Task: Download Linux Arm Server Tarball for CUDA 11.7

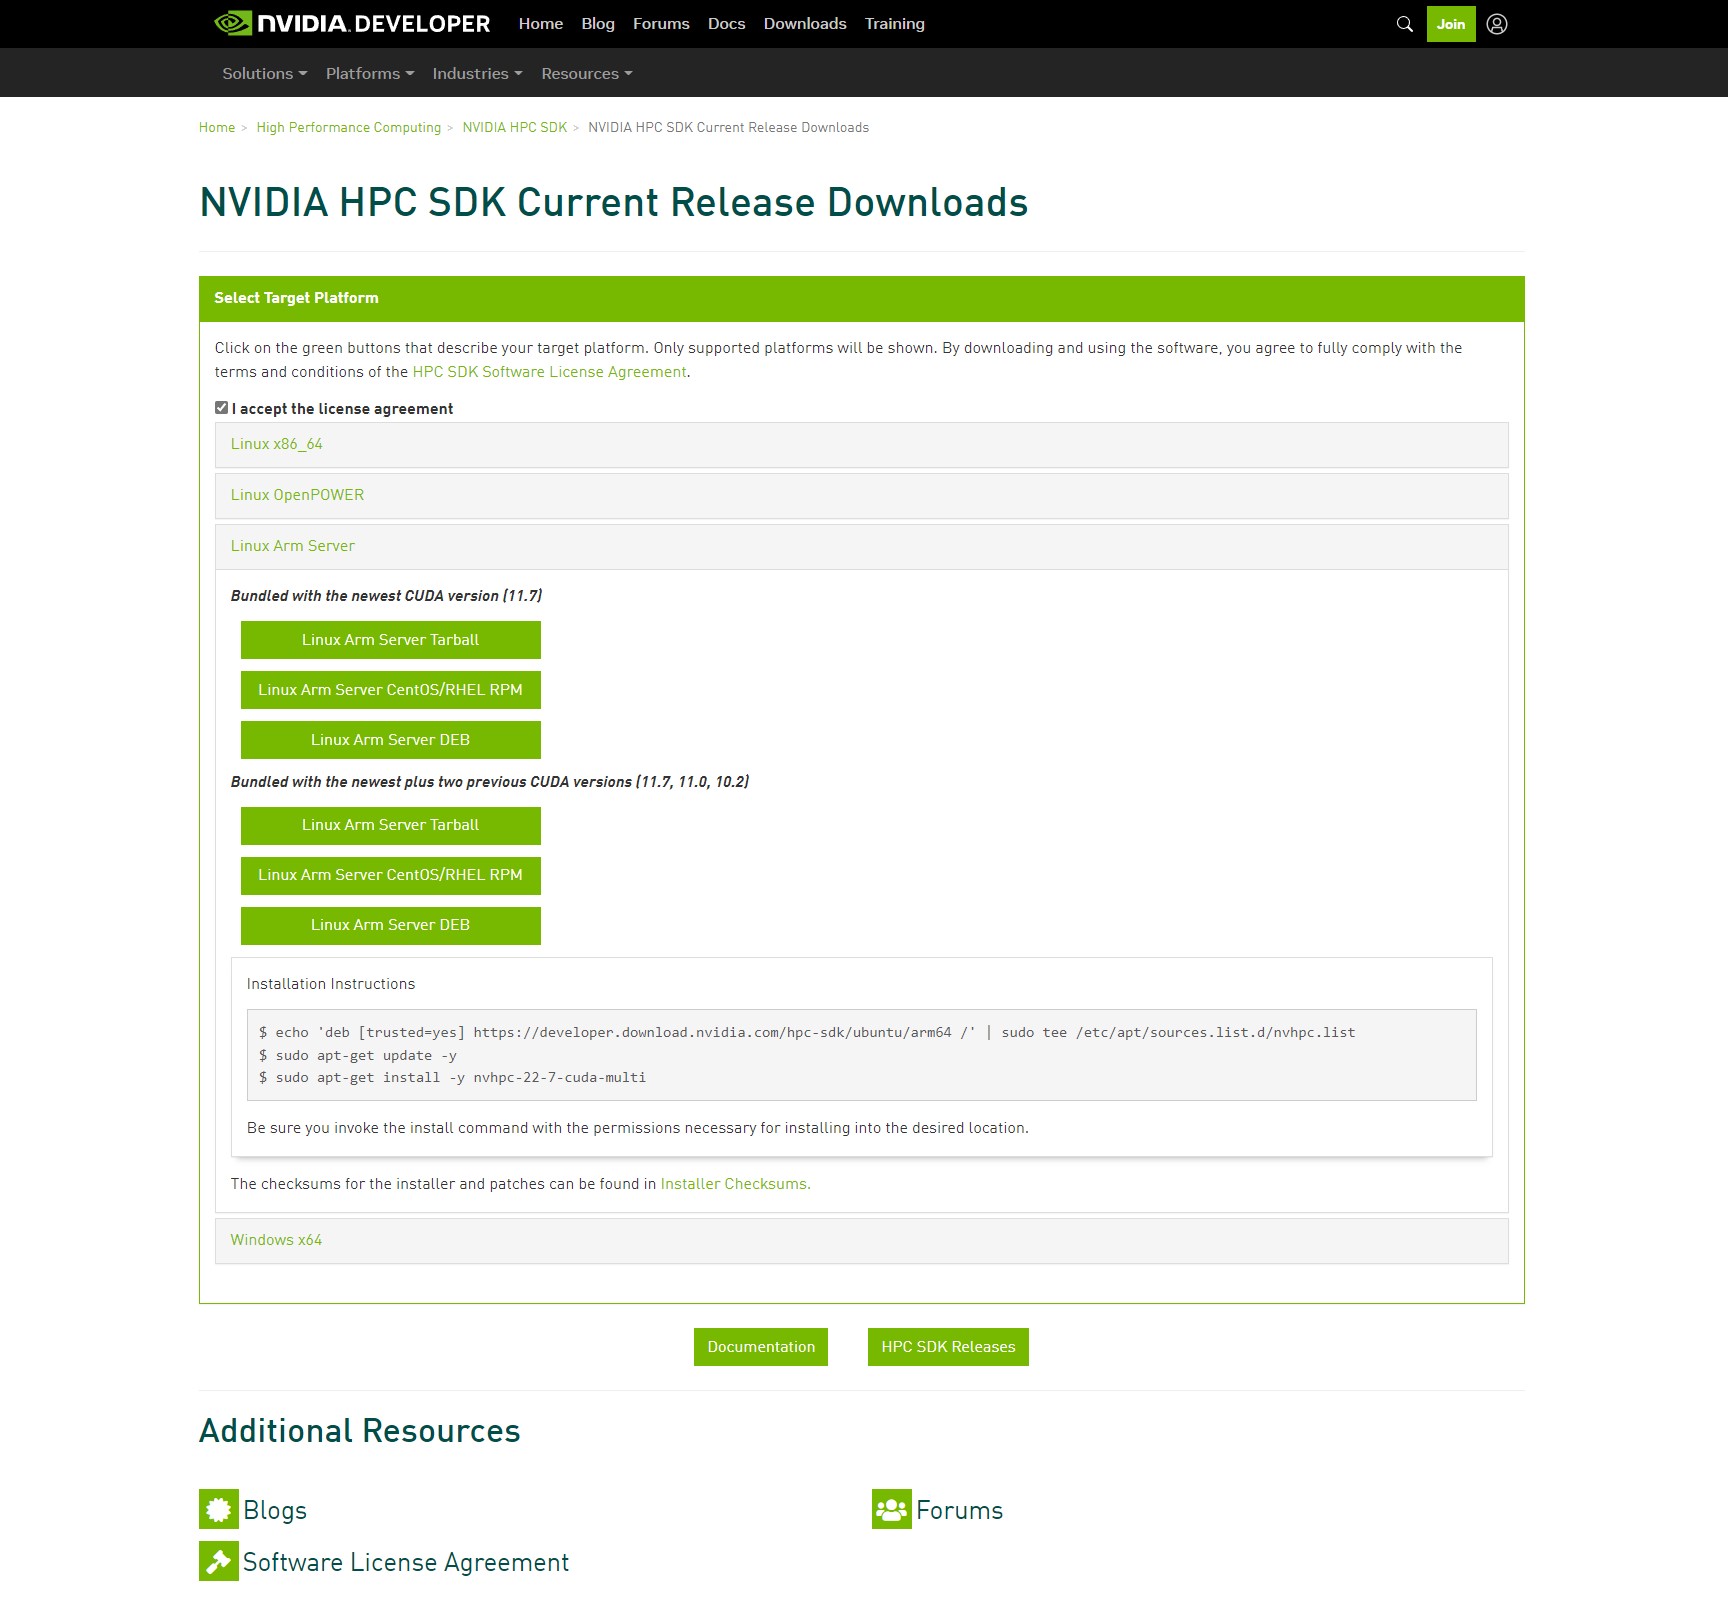Action: 391,640
